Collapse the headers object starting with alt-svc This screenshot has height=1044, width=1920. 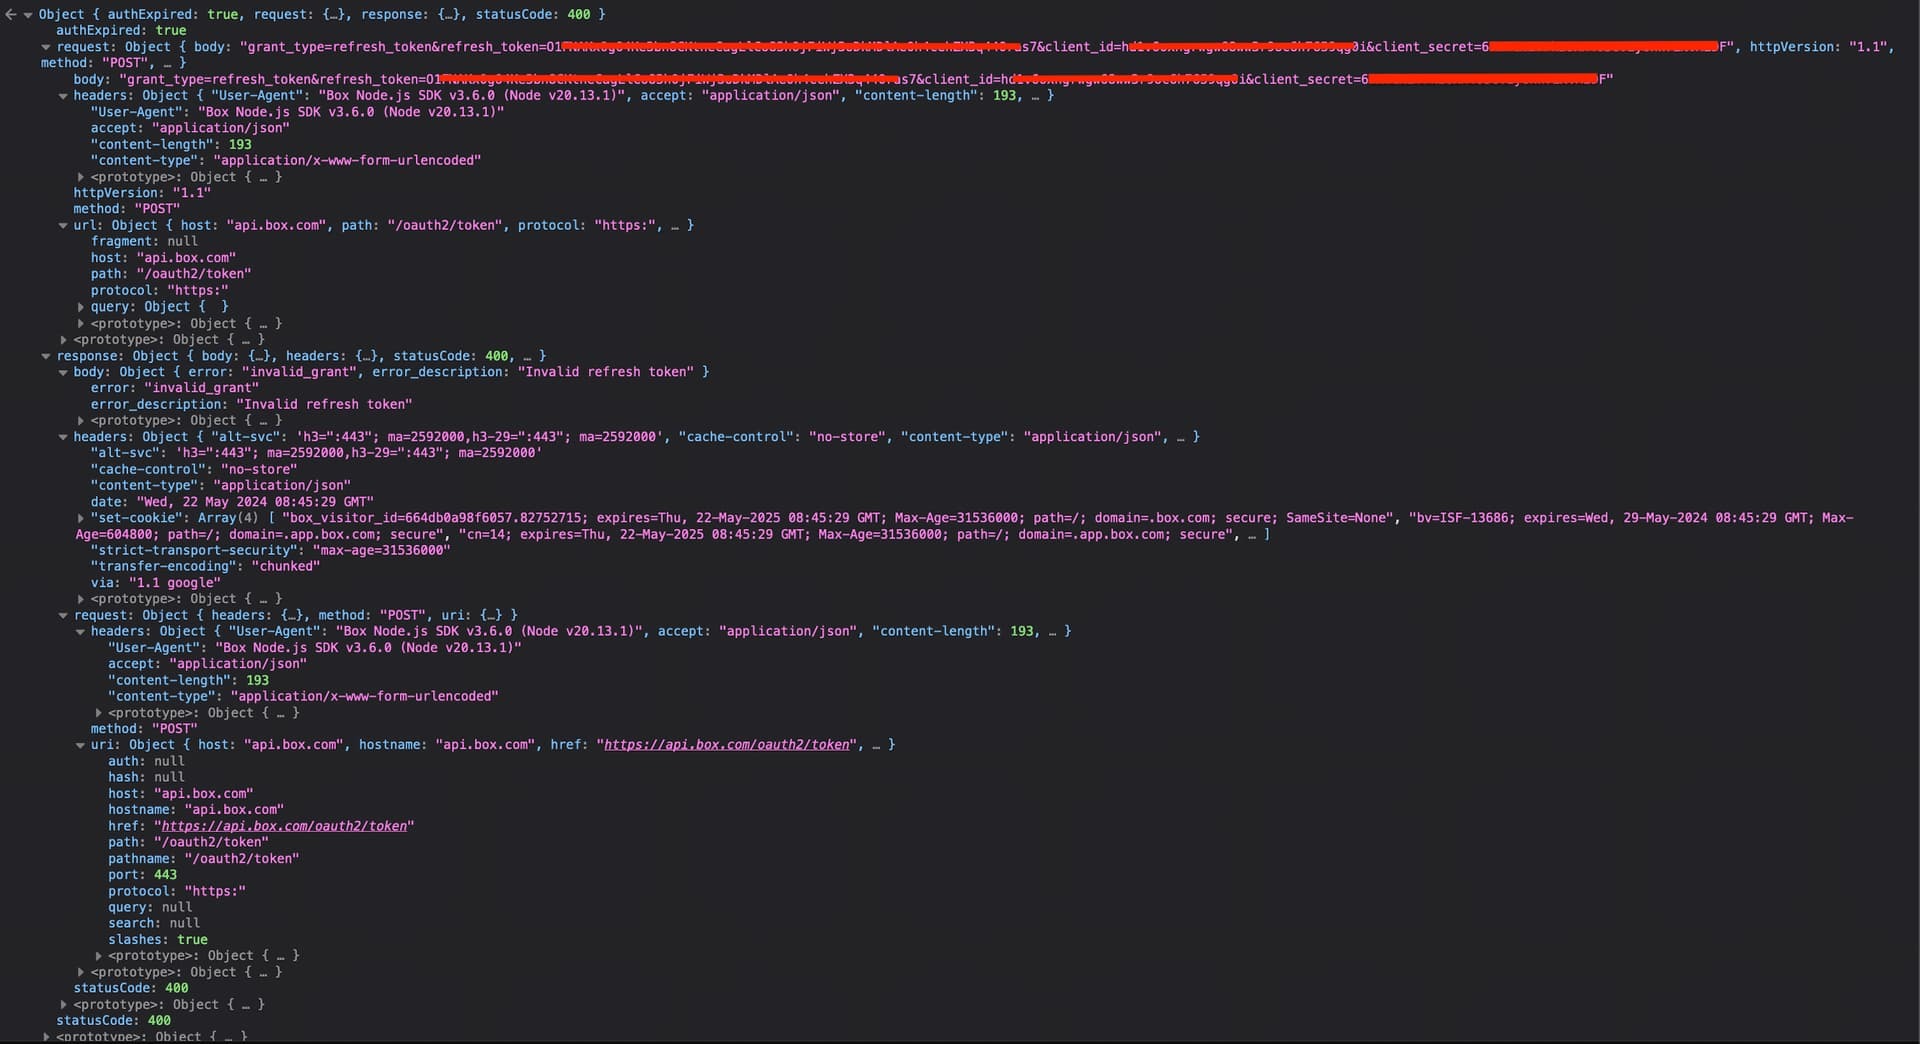pos(63,437)
